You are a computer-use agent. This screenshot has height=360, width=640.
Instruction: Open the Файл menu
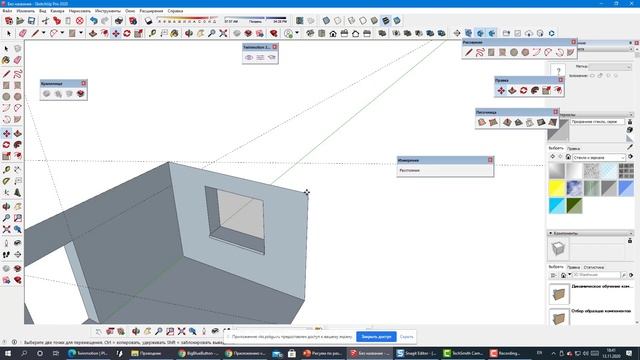pyautogui.click(x=7, y=11)
